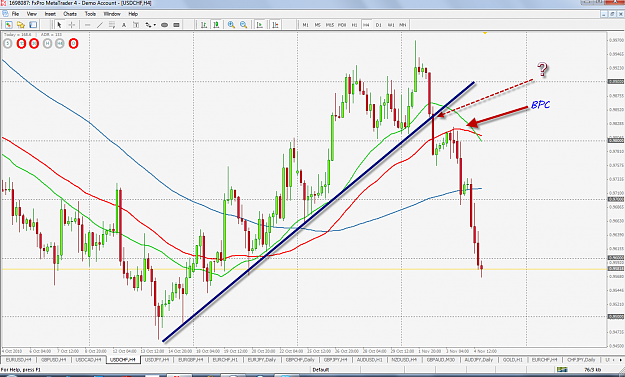The width and height of the screenshot is (625, 377).
Task: Switch to the AUDJPY,Daily chart tab
Action: pos(479,360)
